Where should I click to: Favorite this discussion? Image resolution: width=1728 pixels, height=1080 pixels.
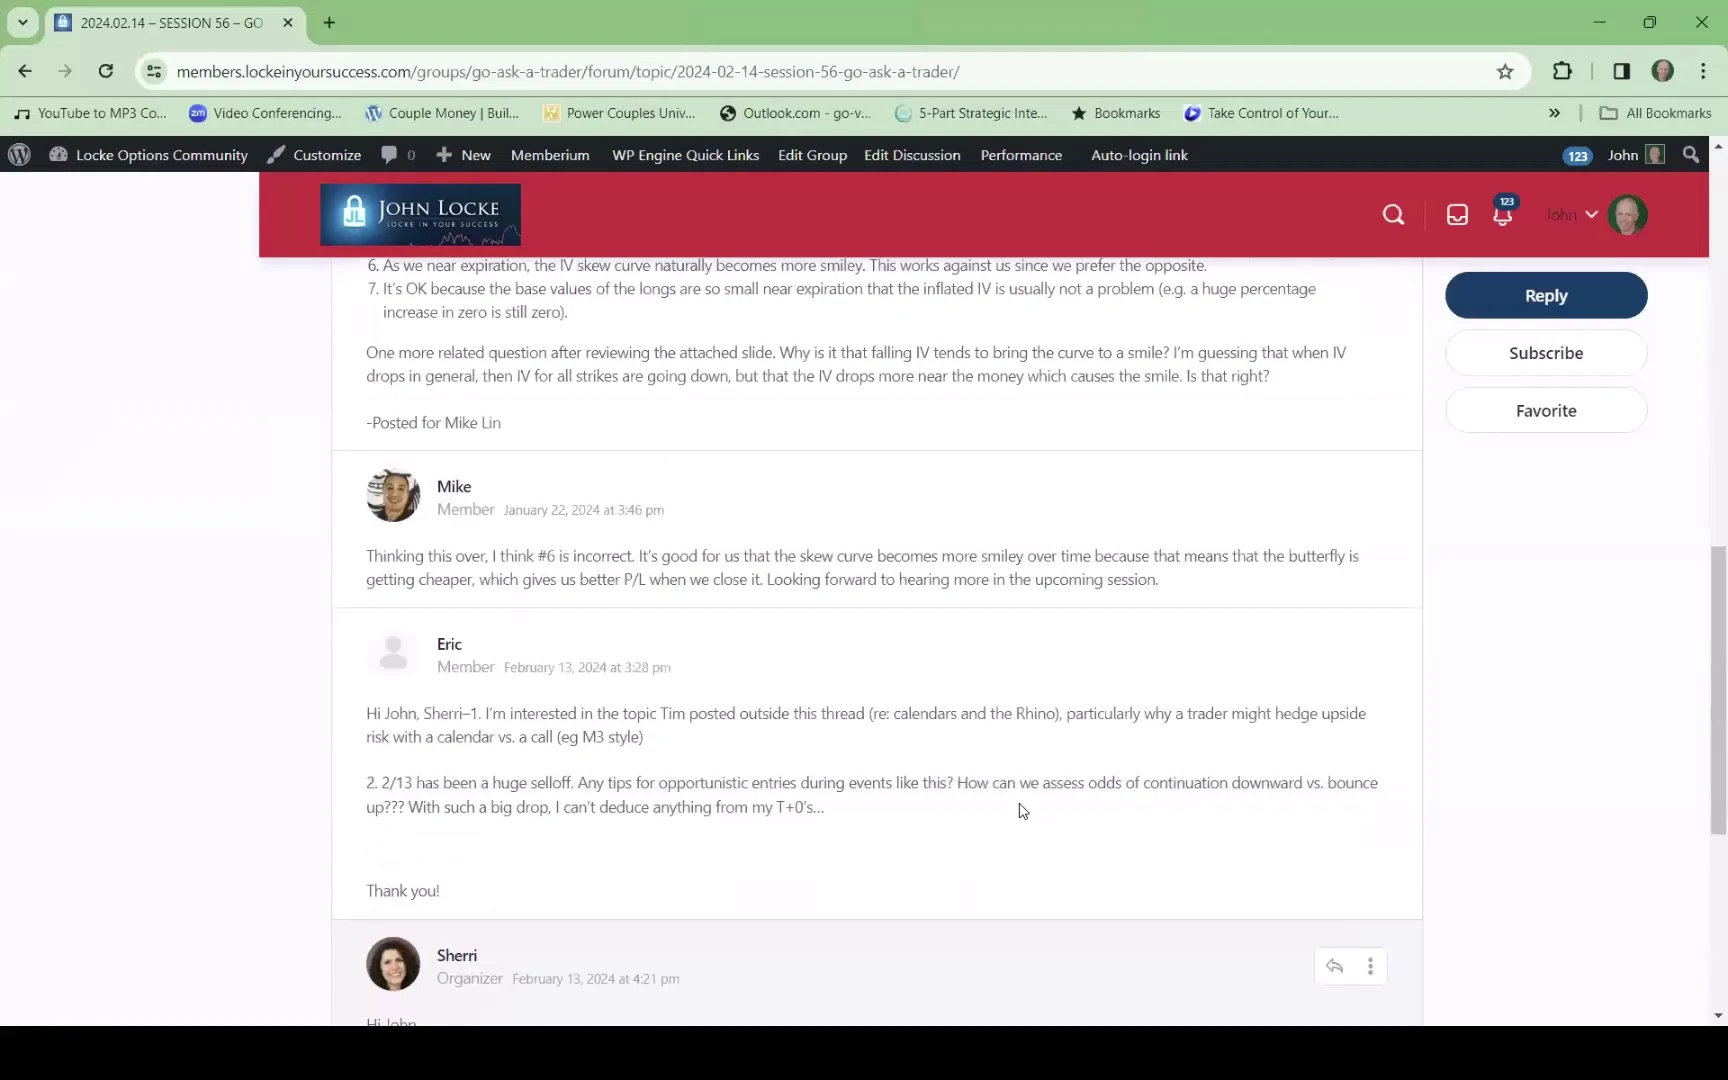tap(1546, 411)
